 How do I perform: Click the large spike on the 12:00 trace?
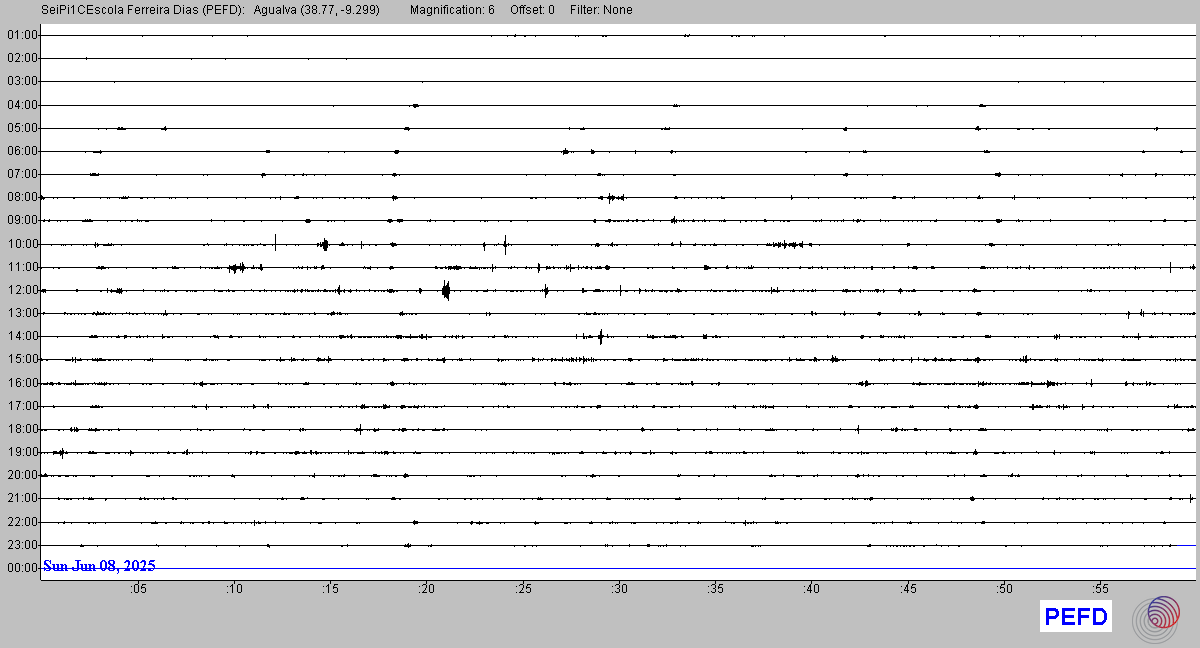[446, 291]
